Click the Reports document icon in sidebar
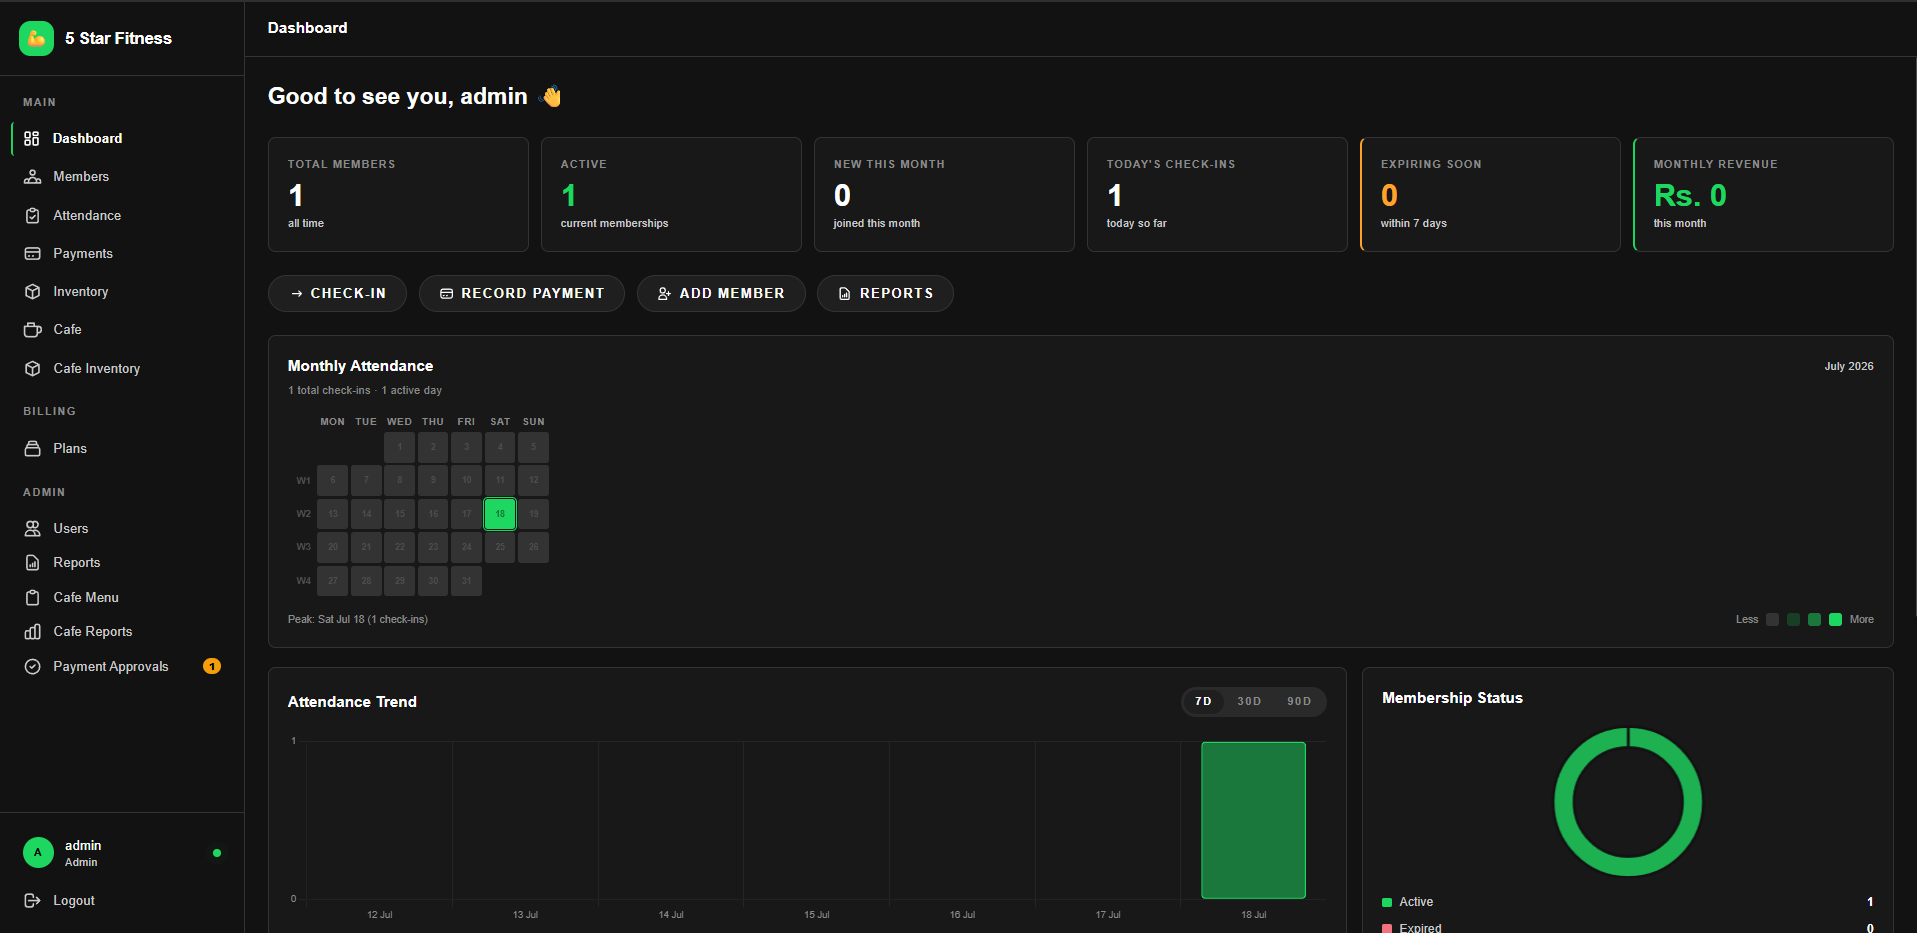 [x=32, y=562]
